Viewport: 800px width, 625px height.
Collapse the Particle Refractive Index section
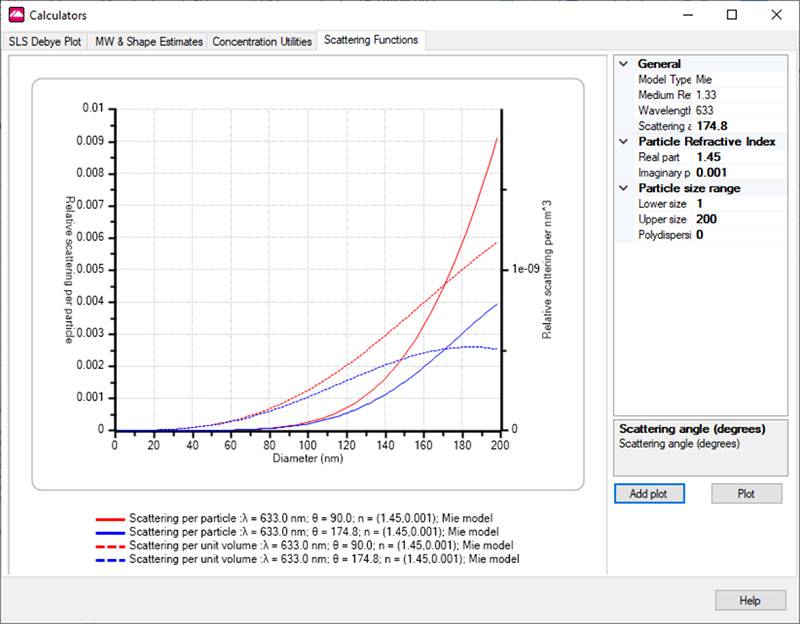coord(625,142)
